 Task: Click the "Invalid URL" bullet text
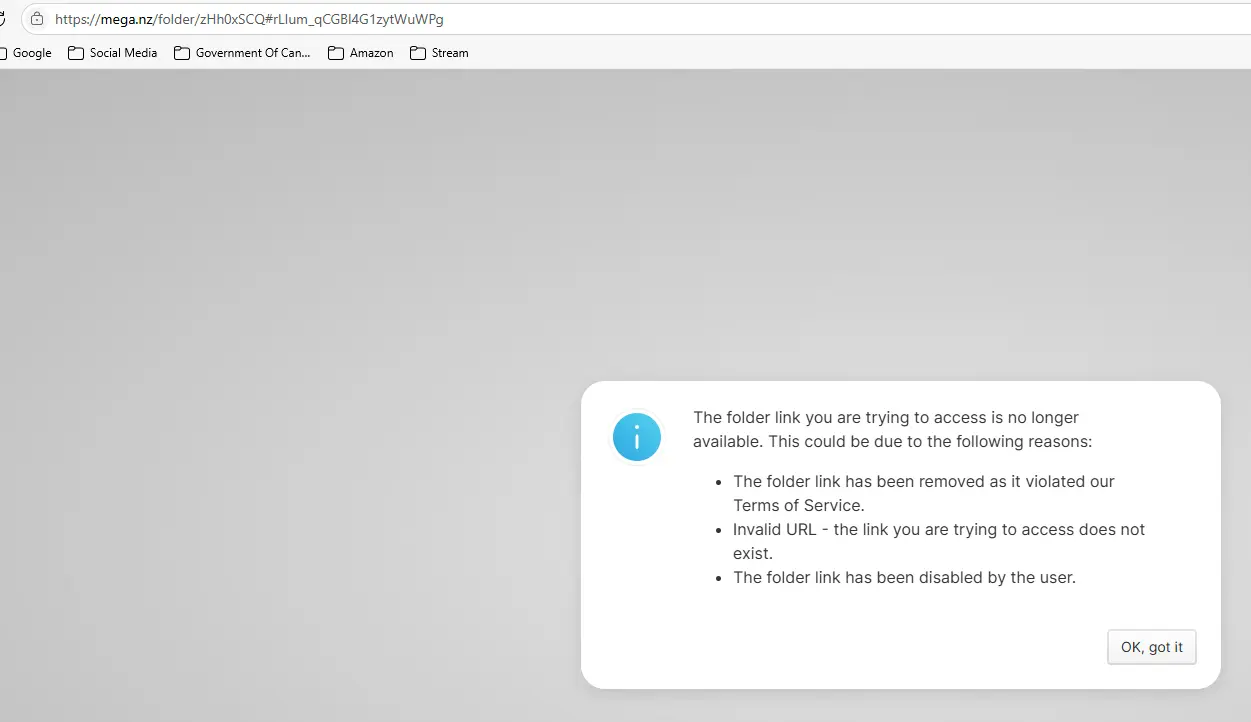(x=939, y=541)
